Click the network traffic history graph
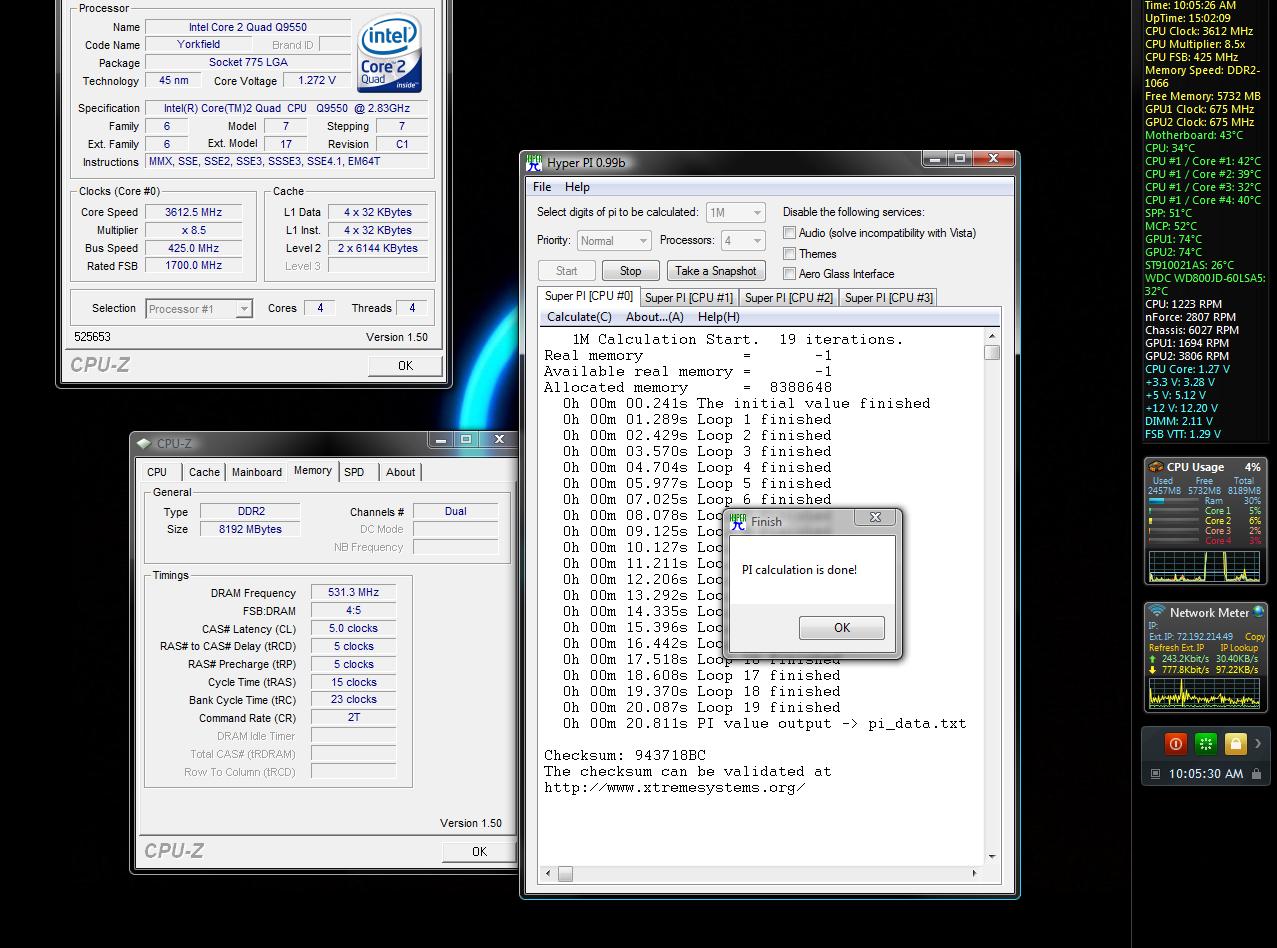This screenshot has width=1277, height=948. (x=1205, y=693)
